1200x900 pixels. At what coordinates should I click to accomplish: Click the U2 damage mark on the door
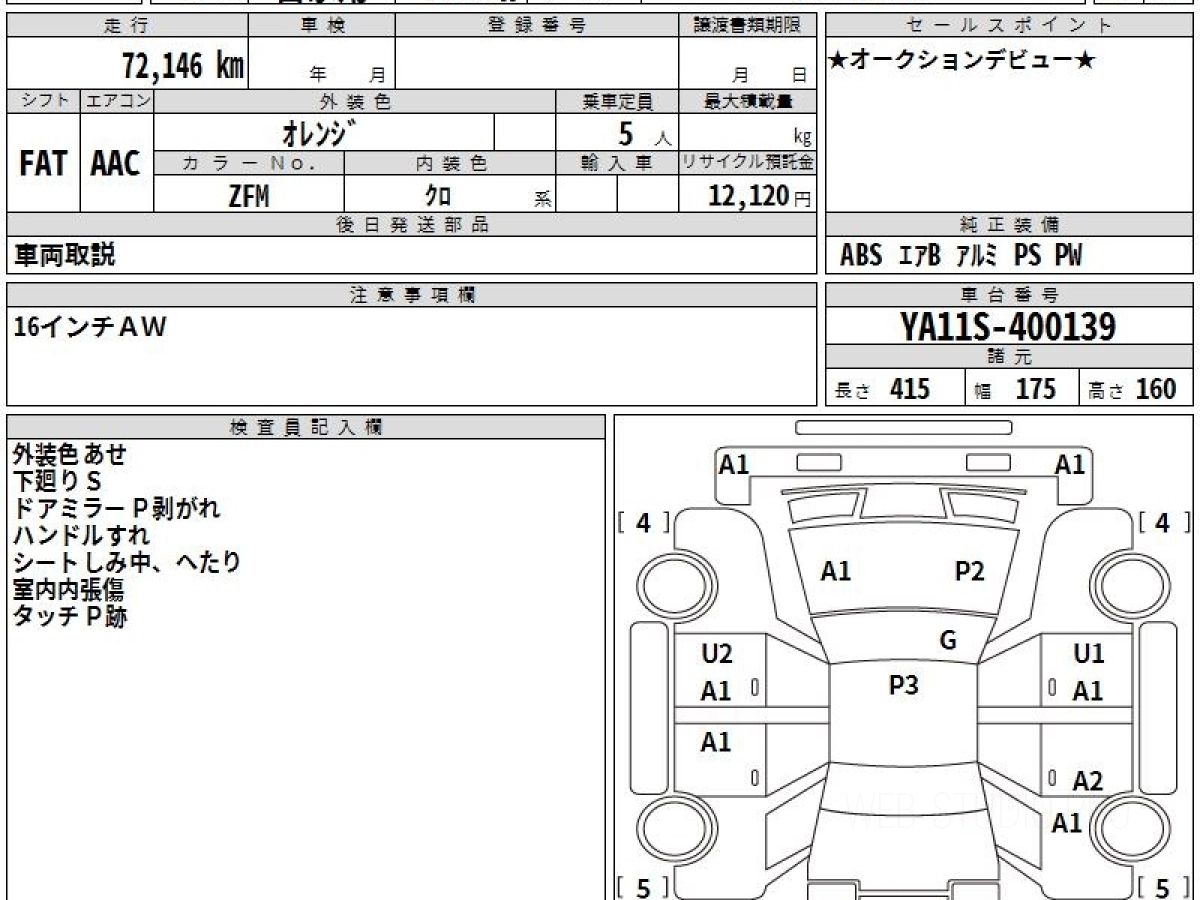(717, 655)
